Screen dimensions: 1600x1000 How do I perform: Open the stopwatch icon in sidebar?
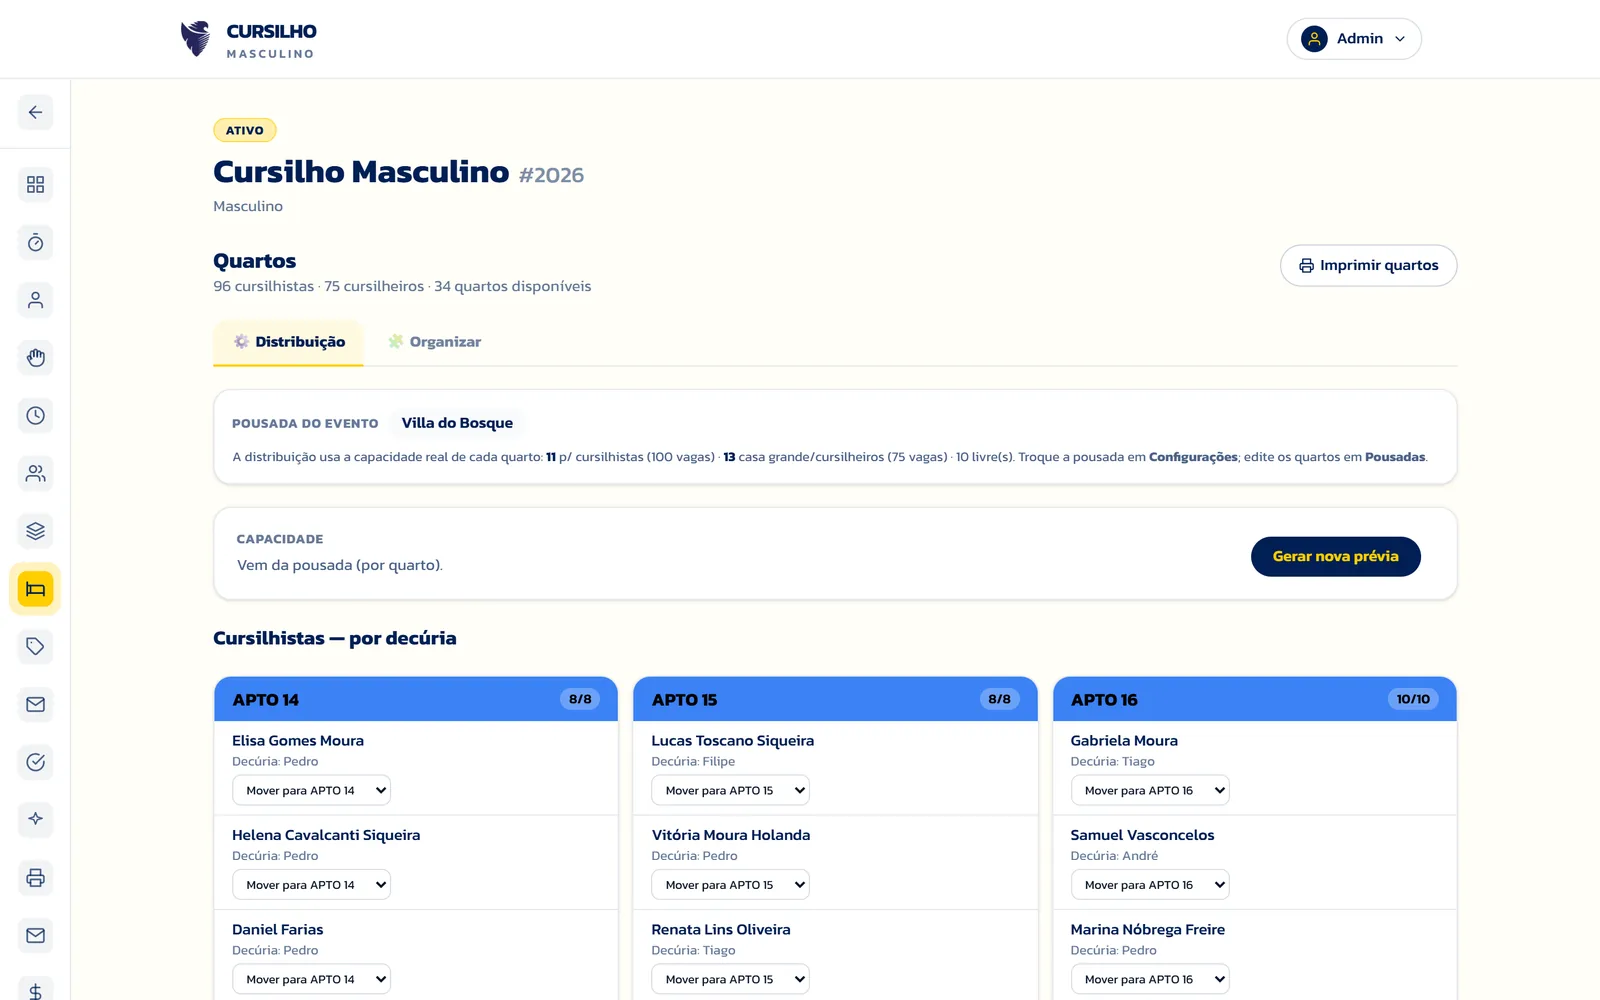coord(35,243)
